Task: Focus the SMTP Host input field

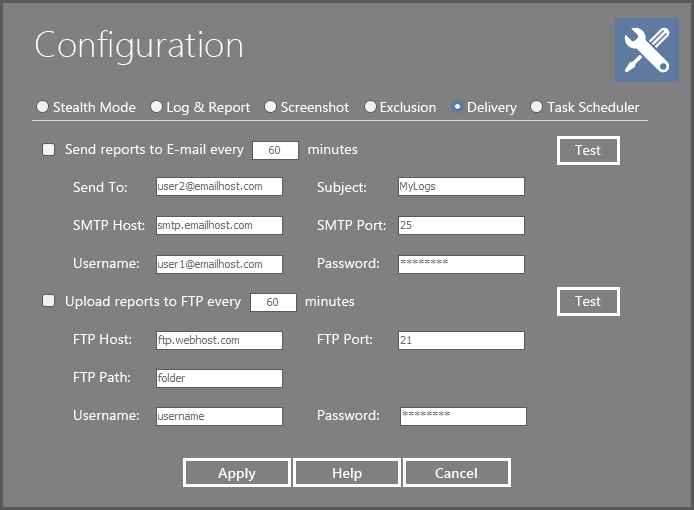Action: [219, 226]
